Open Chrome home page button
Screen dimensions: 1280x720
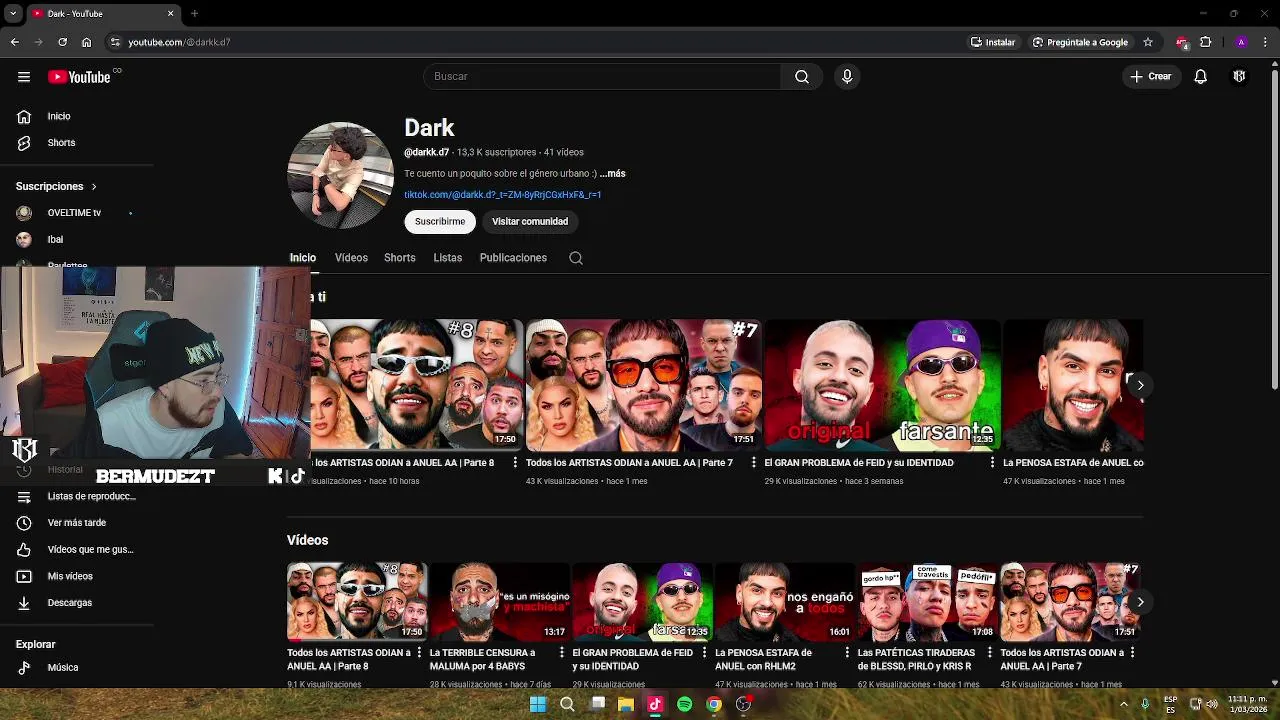(x=87, y=42)
